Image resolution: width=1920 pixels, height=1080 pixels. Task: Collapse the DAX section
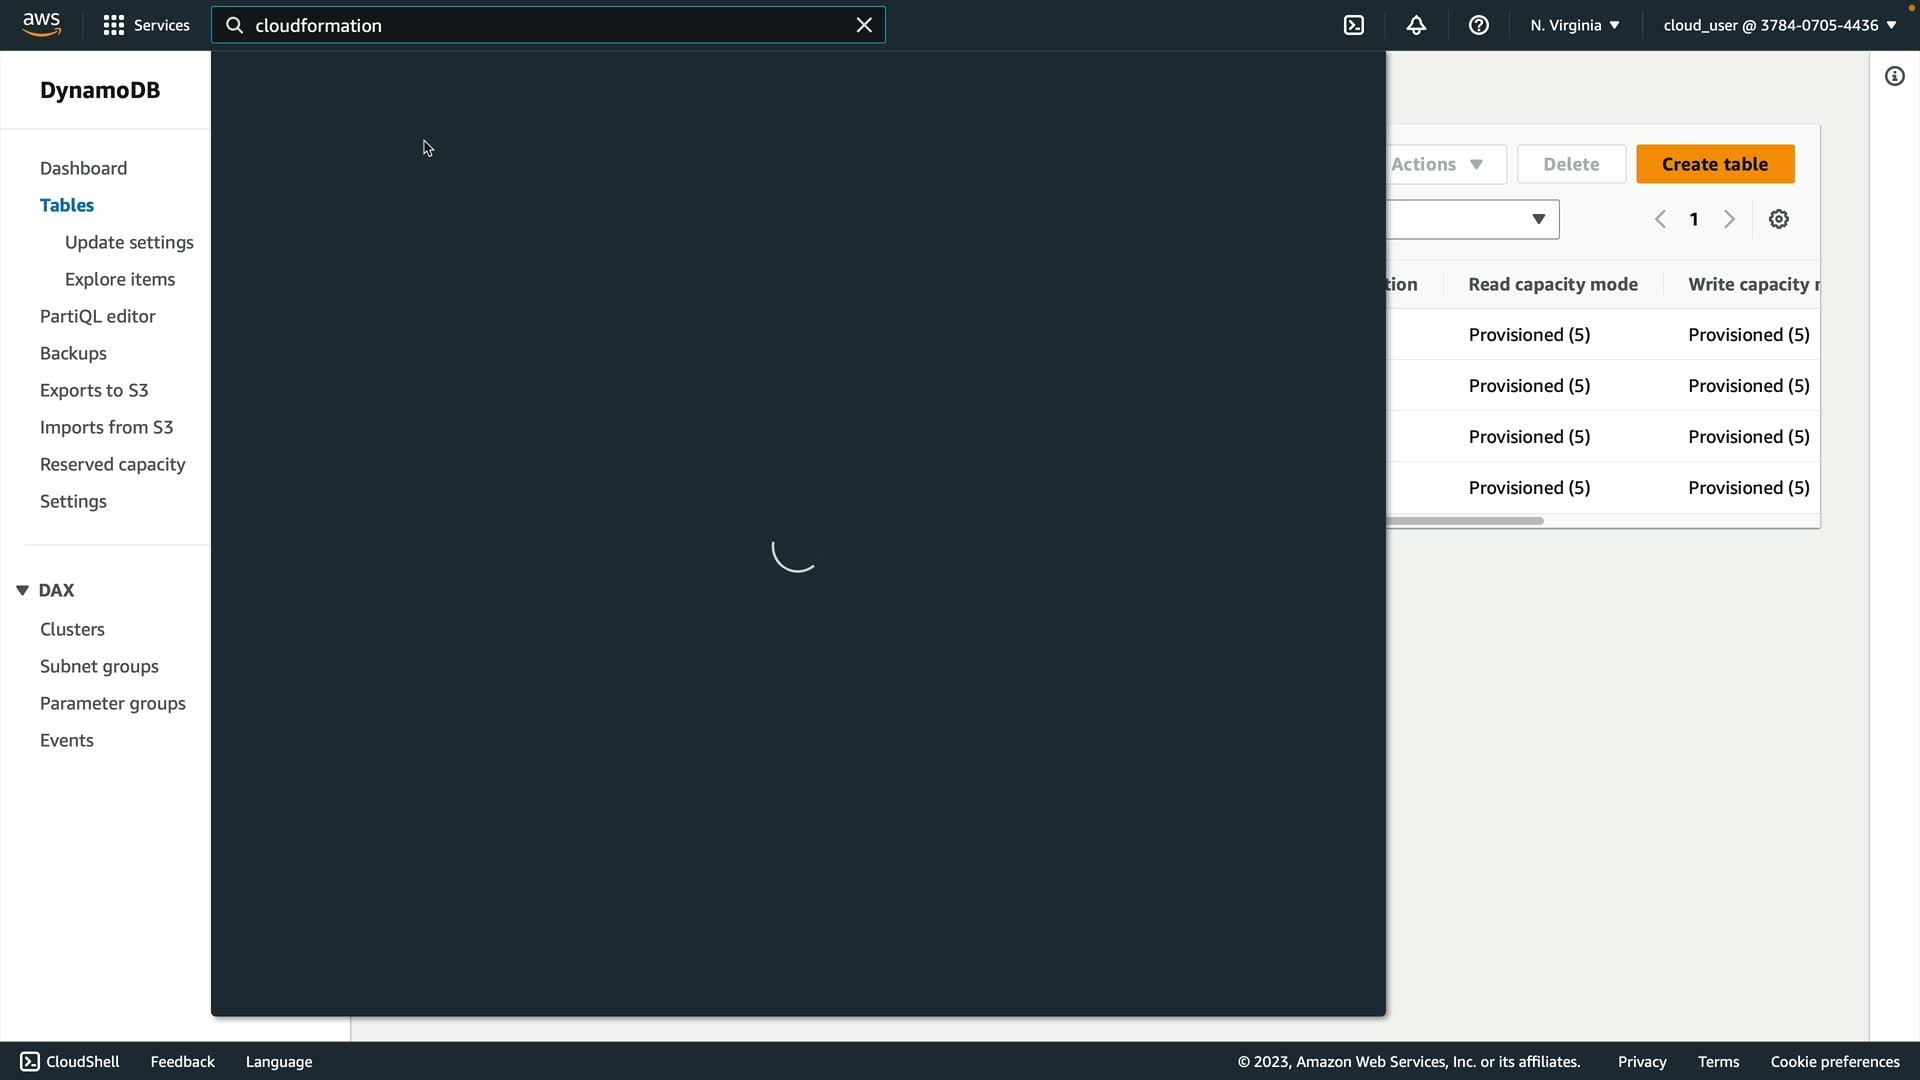click(22, 590)
